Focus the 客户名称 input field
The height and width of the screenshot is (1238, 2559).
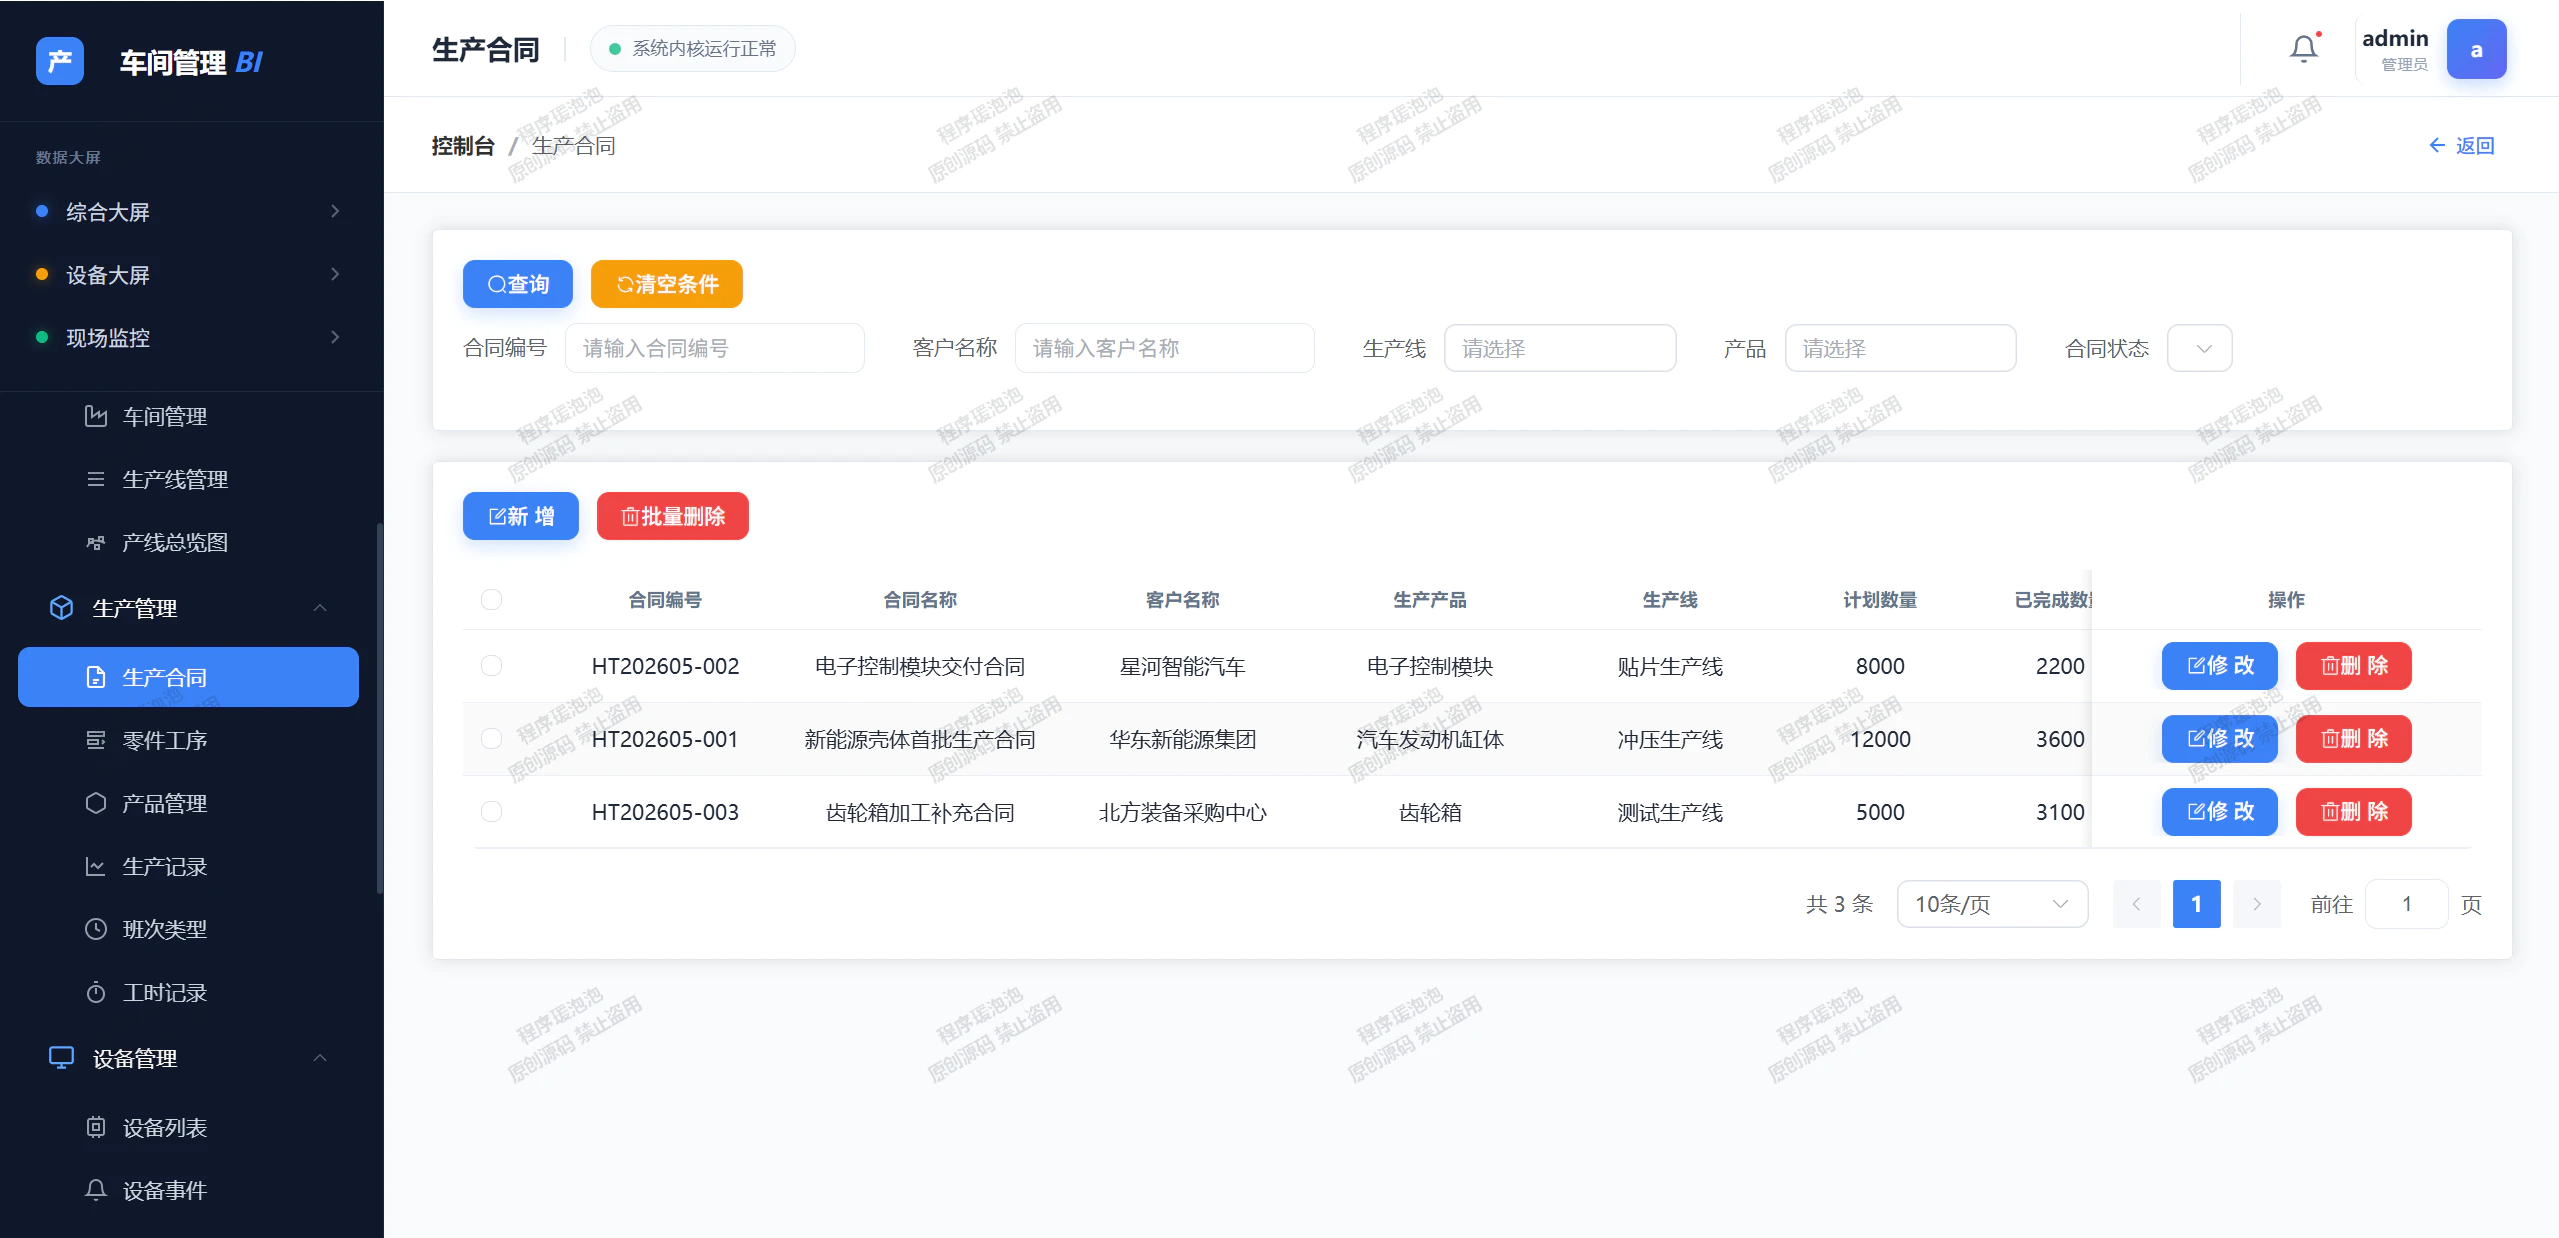point(1165,348)
